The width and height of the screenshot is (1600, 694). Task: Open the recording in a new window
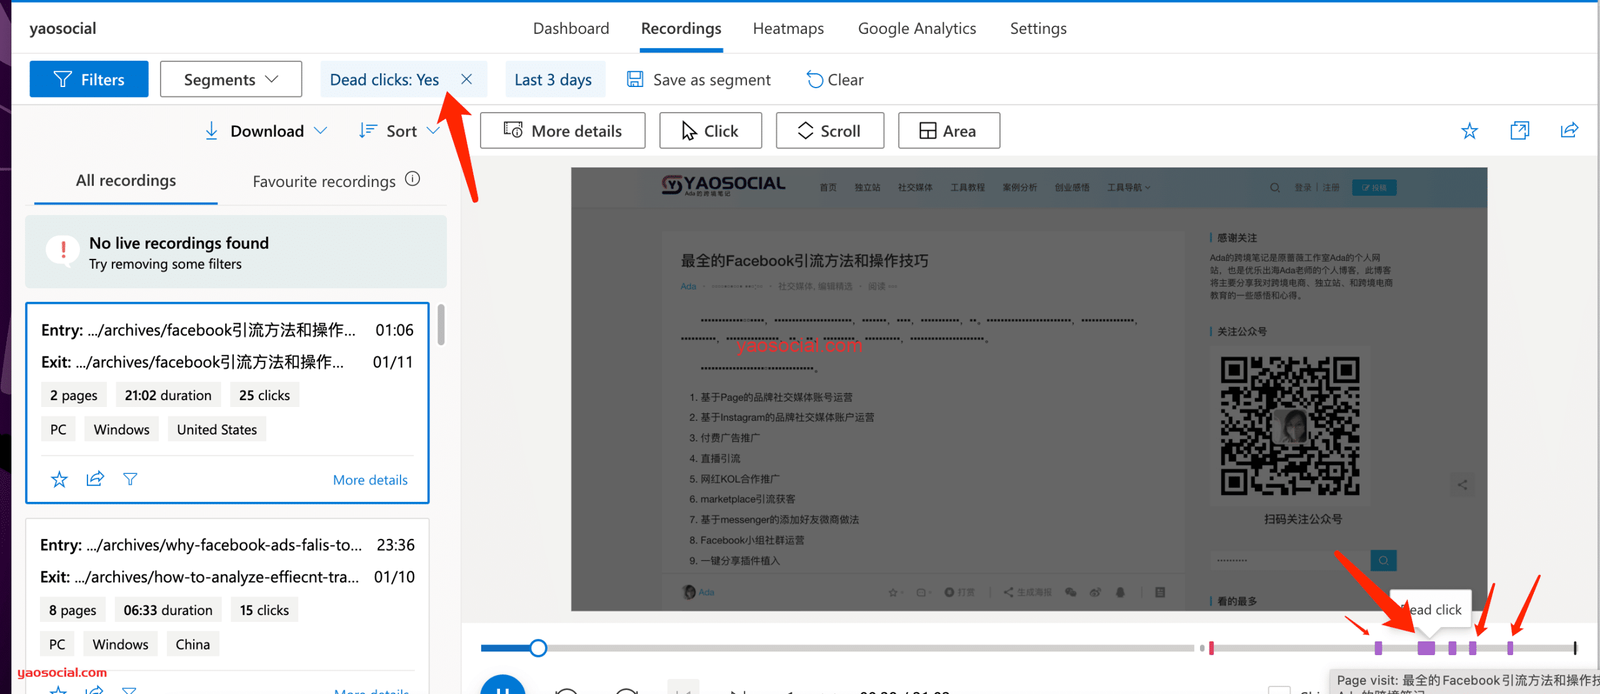[x=1519, y=131]
